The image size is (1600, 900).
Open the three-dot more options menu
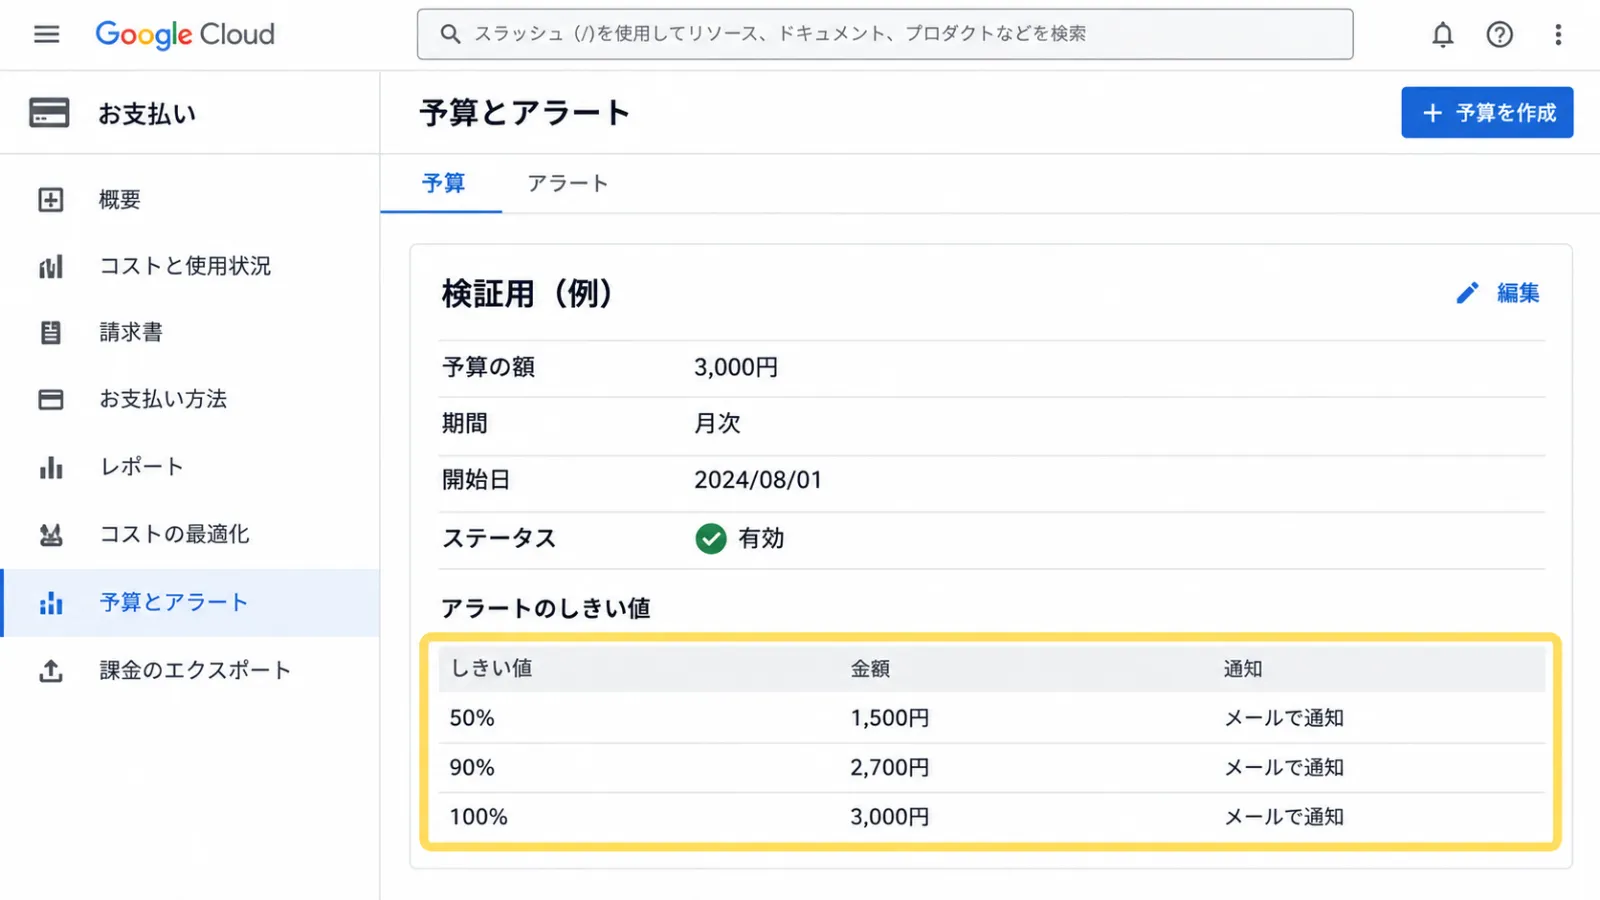[x=1557, y=35]
